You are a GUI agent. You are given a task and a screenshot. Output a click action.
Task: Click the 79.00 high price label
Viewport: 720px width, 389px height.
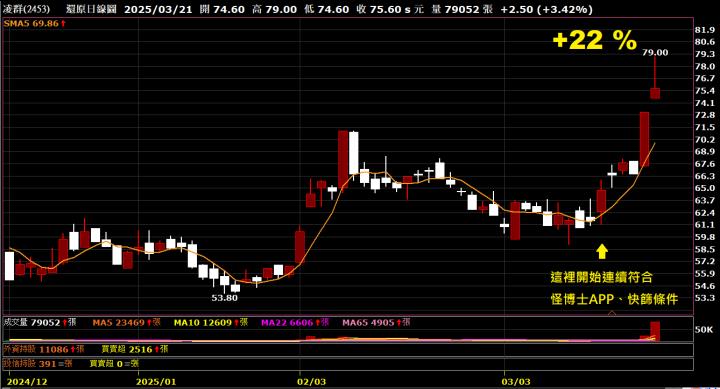655,52
